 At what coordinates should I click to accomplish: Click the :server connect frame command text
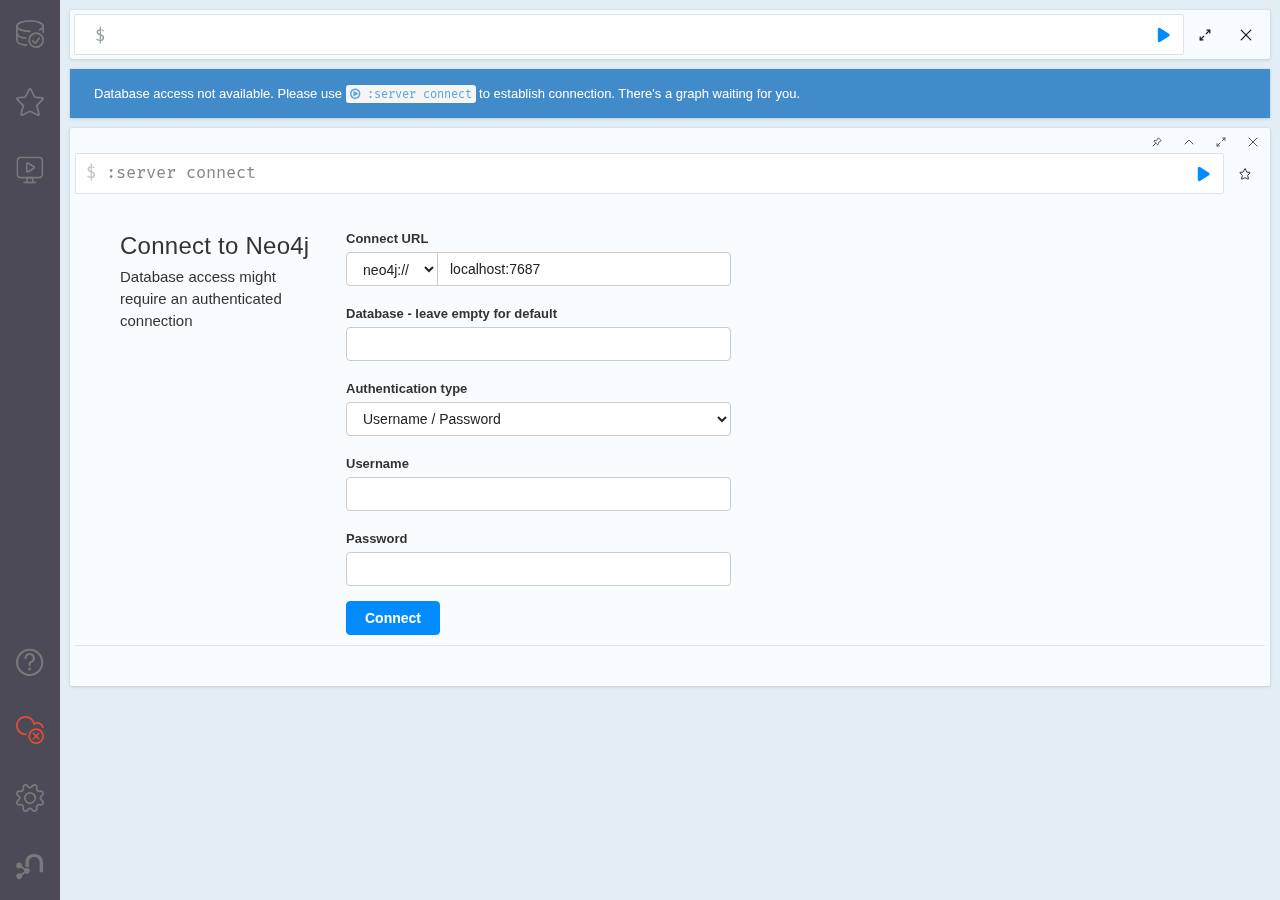(181, 173)
